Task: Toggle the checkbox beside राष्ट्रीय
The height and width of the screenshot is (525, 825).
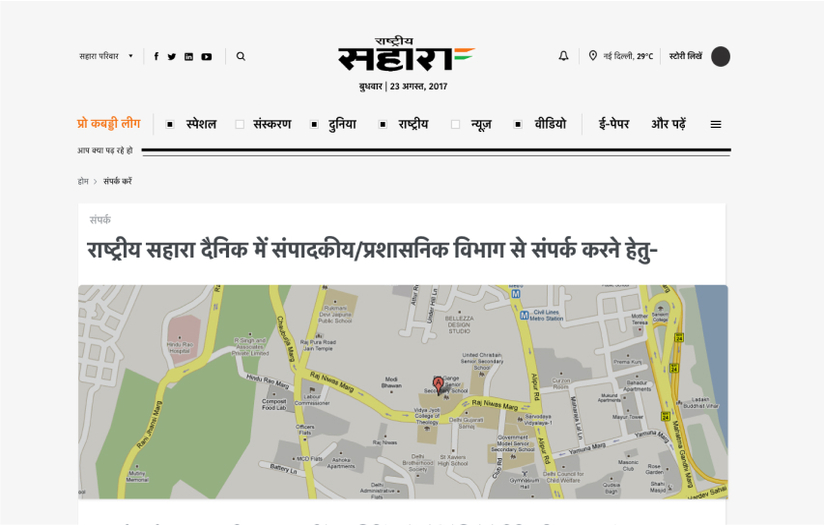Action: (x=383, y=125)
